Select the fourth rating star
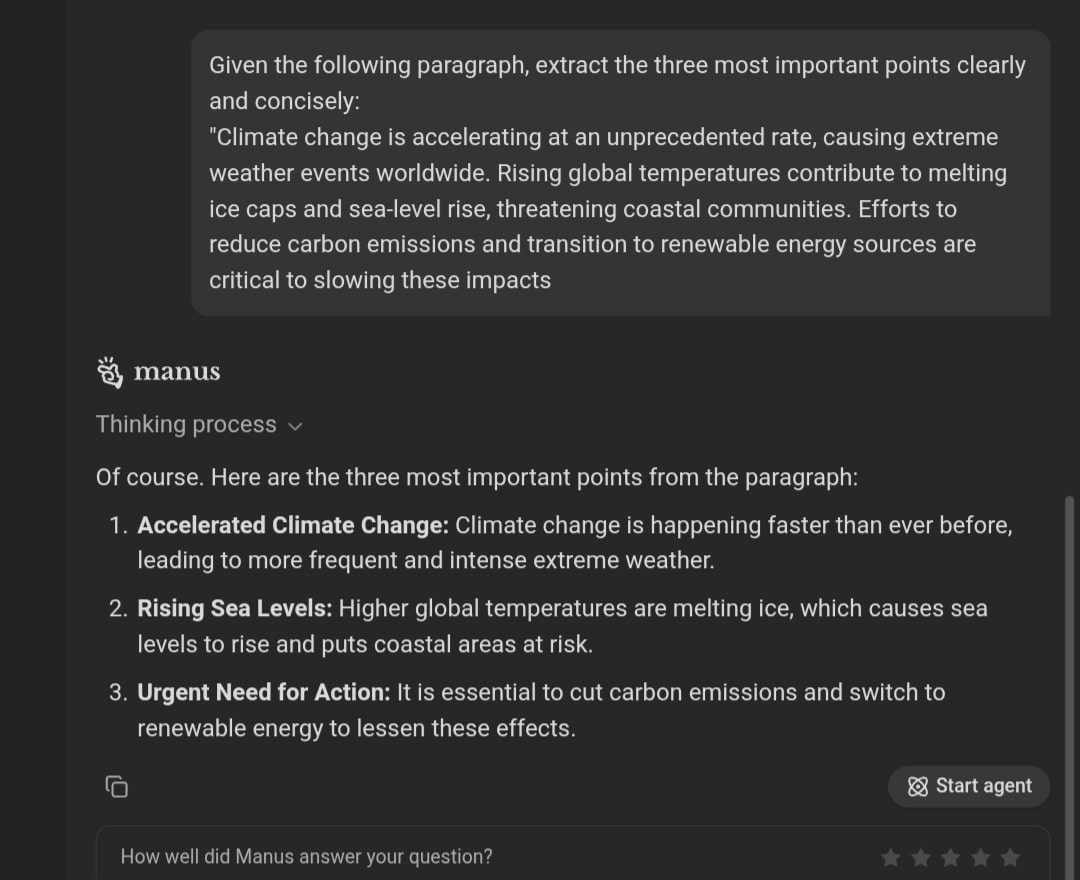Image resolution: width=1080 pixels, height=880 pixels. (x=980, y=857)
